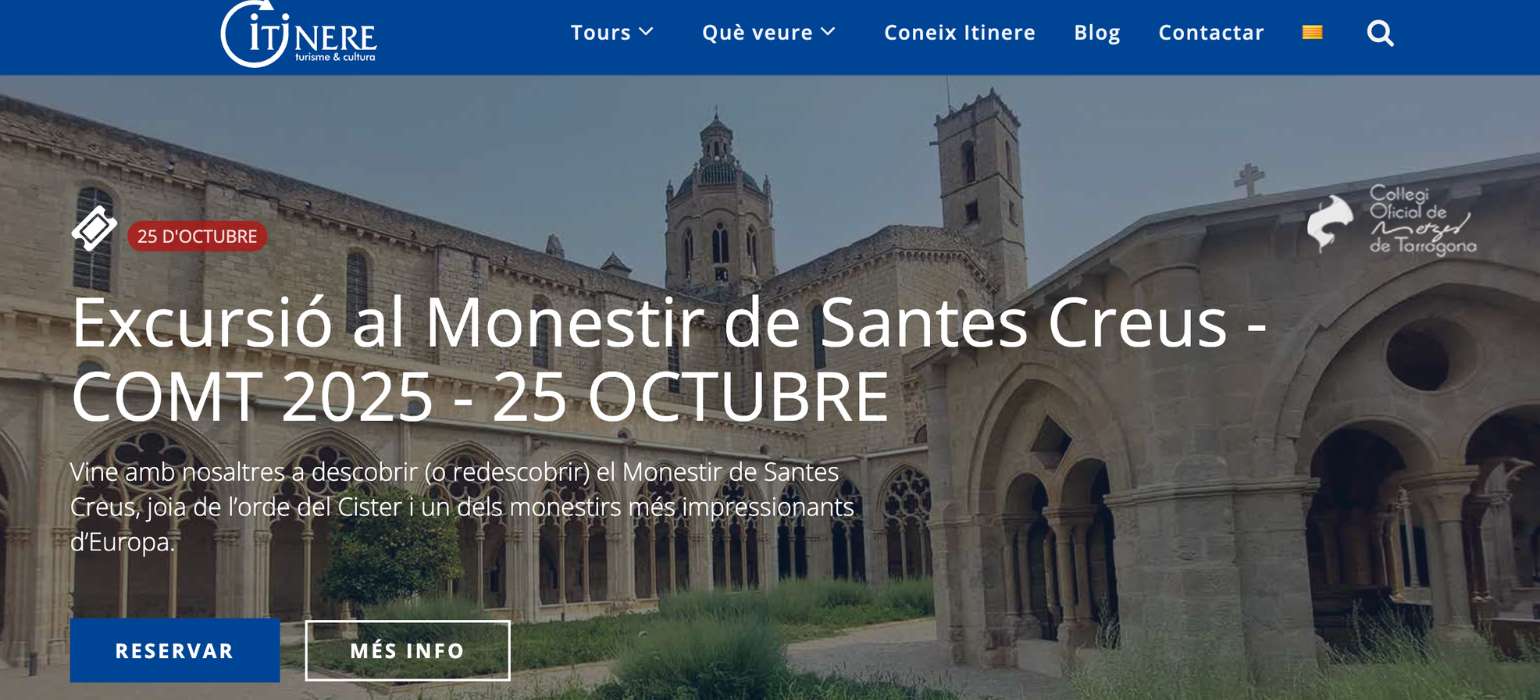Click the Excursió al Monestir de Santes Creus title
Screen dimensions: 1540x700
click(x=670, y=358)
